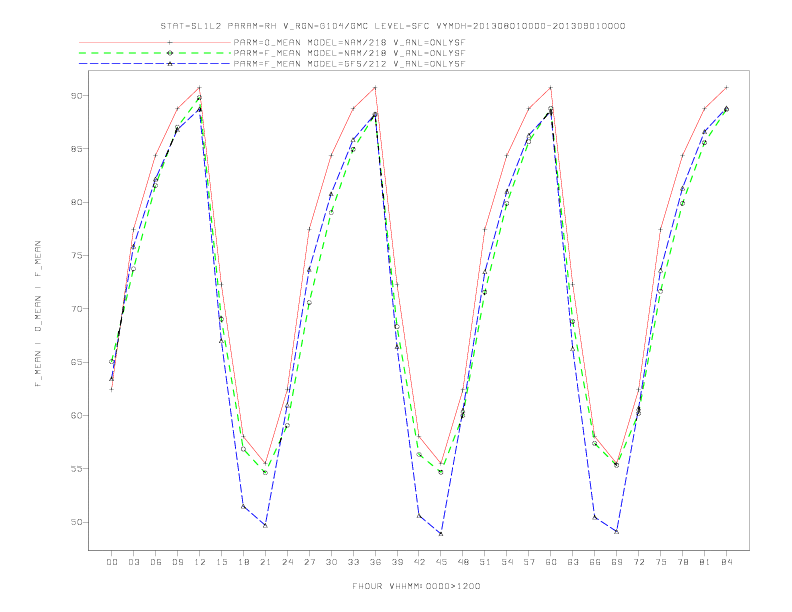The image size is (792, 612).
Task: Click the red solid legend line sample
Action: pyautogui.click(x=155, y=42)
